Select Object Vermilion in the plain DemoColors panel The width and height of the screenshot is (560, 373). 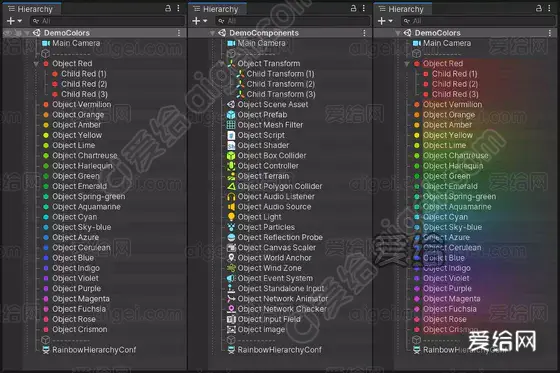tap(82, 105)
